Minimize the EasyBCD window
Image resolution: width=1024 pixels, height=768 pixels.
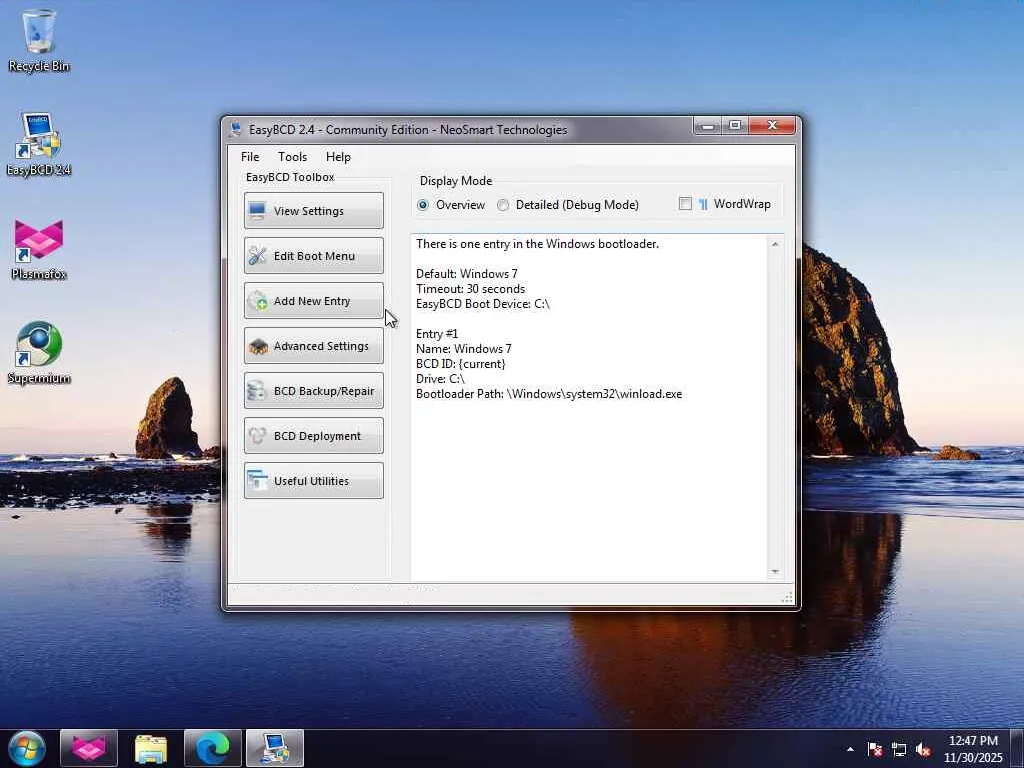(x=707, y=125)
